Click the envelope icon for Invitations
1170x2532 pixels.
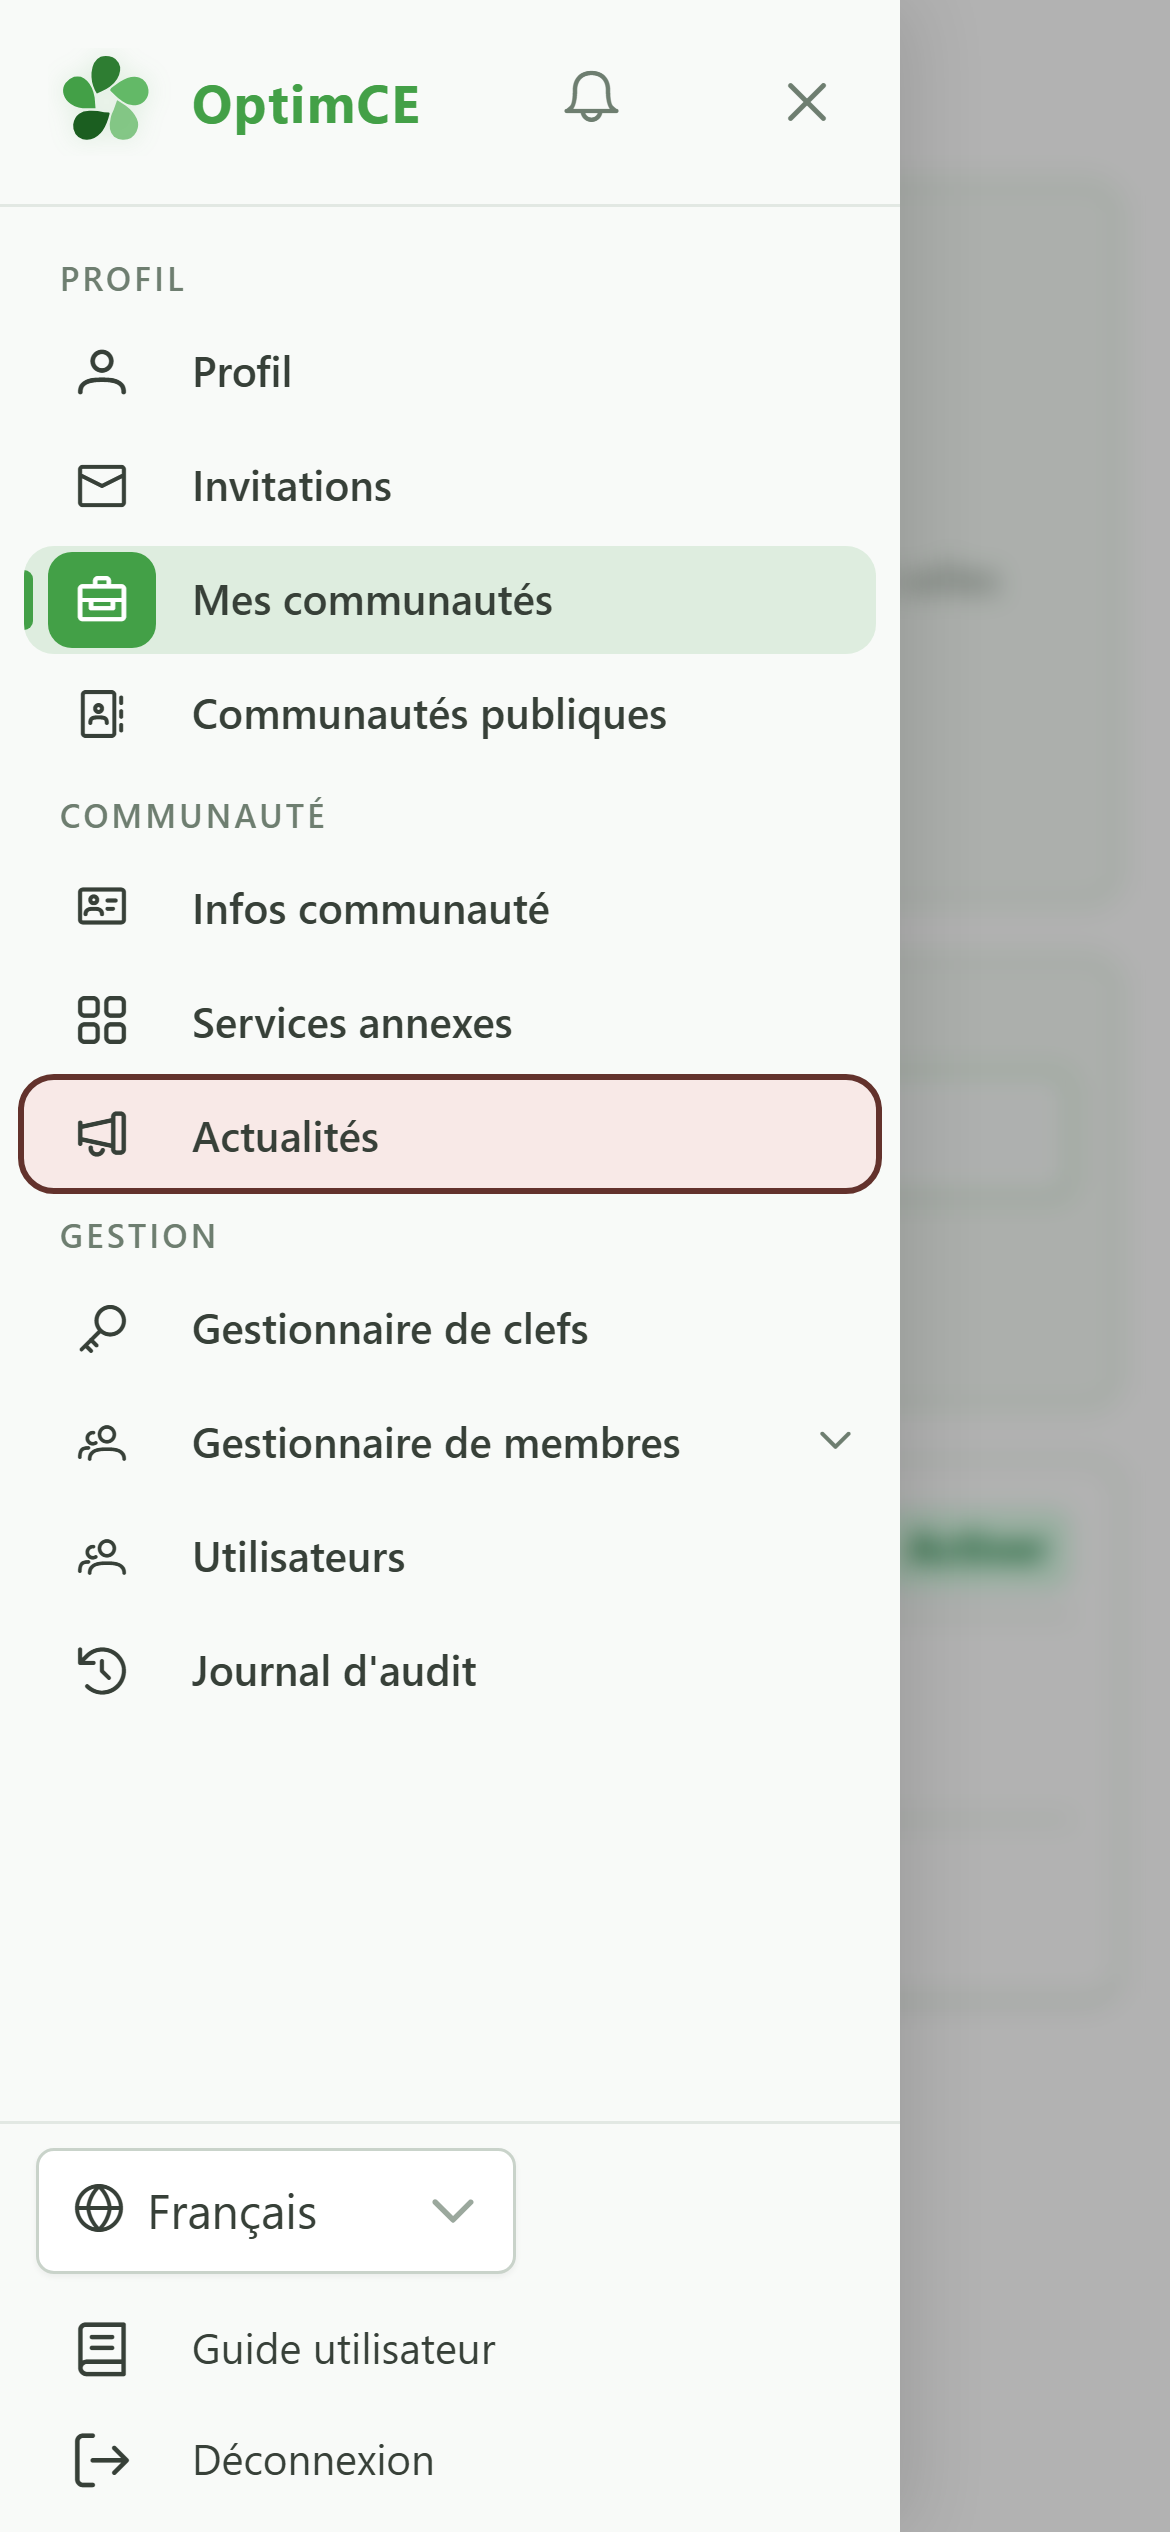click(102, 486)
